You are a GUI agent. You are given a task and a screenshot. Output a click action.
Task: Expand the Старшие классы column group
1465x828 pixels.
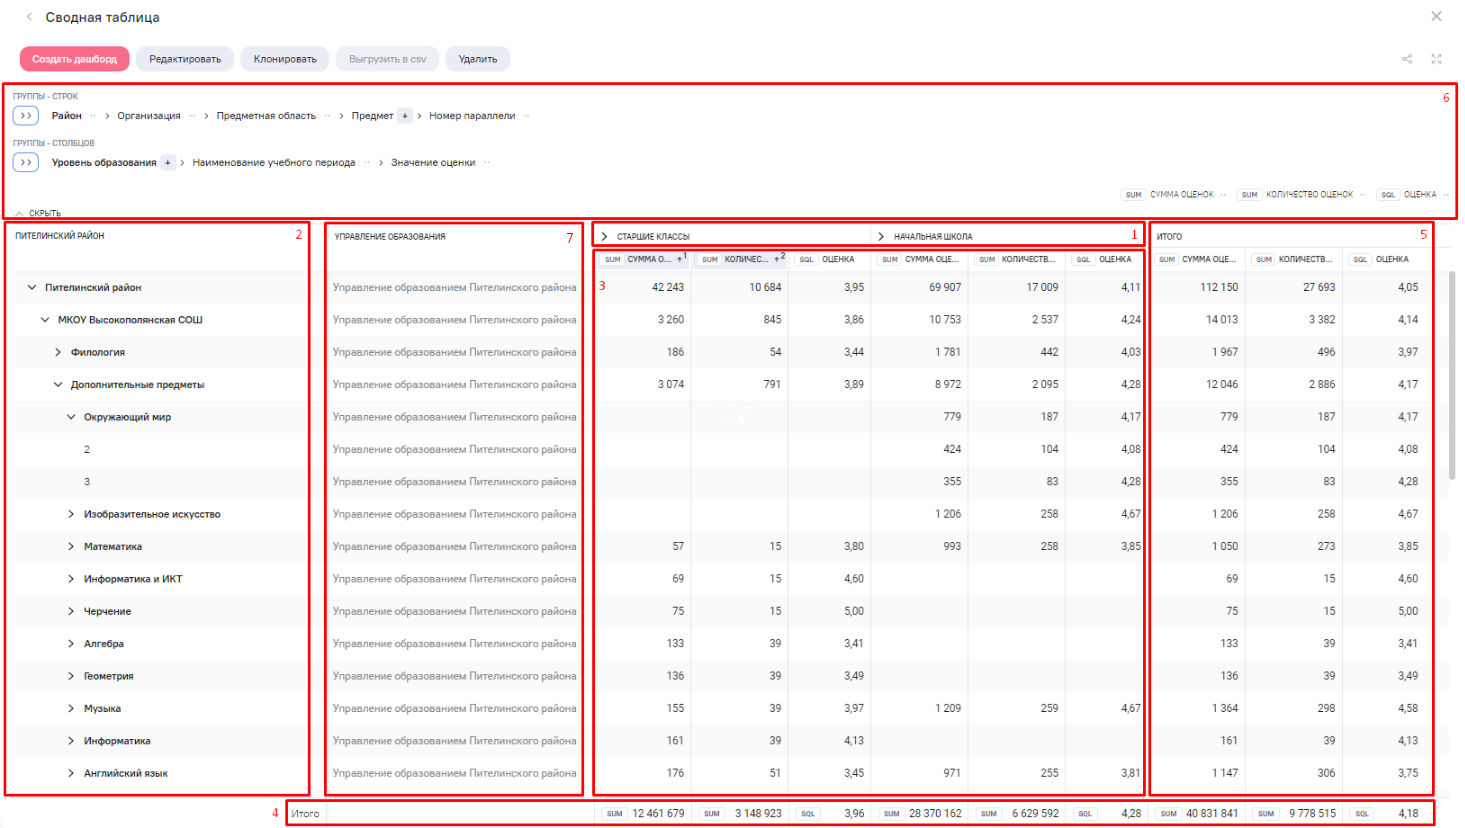(x=604, y=237)
